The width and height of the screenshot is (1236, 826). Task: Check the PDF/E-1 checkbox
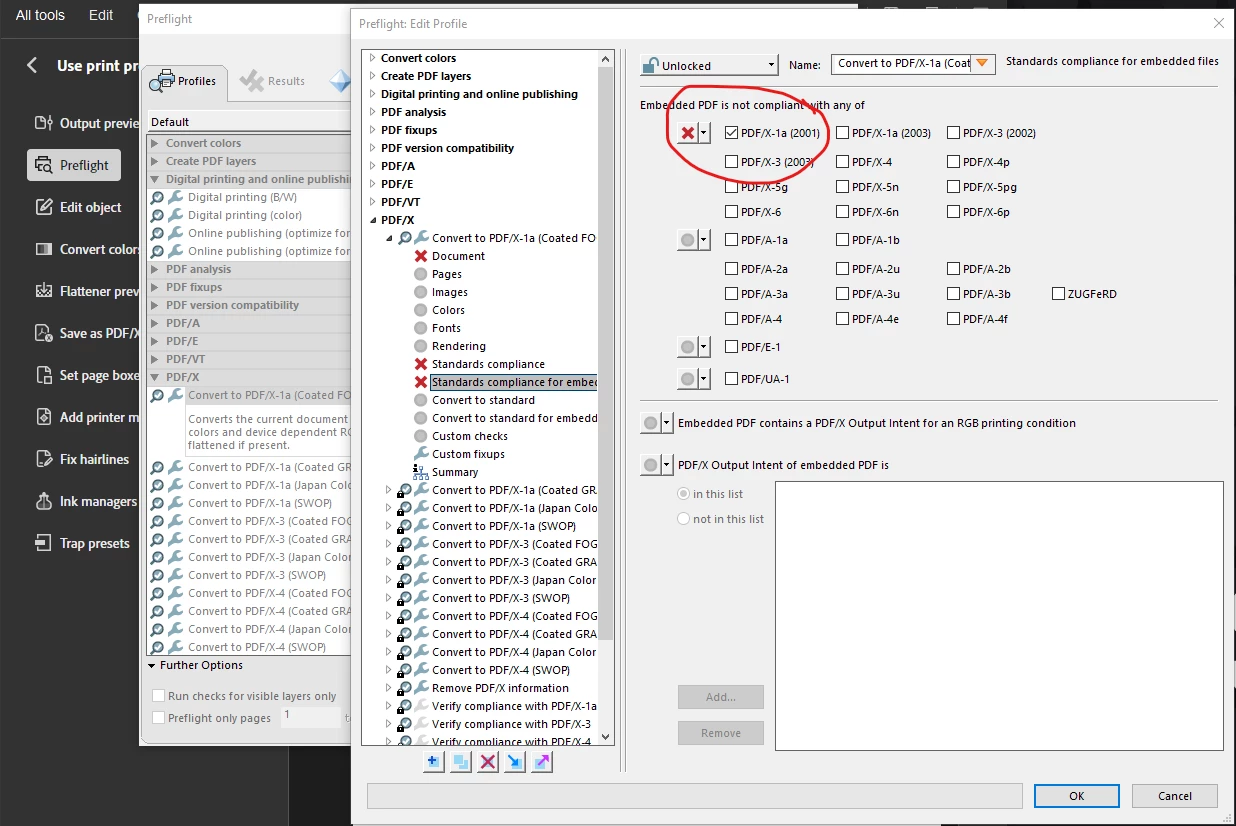point(732,347)
